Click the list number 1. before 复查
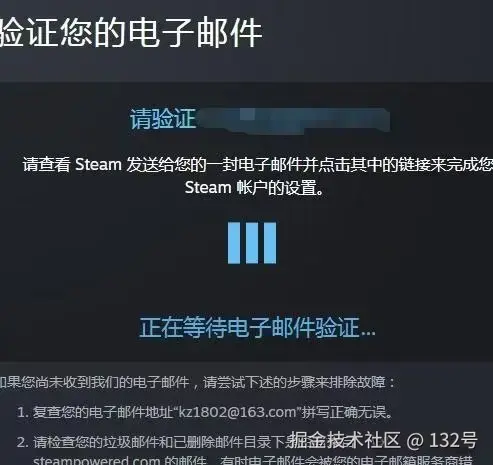Image resolution: width=493 pixels, height=465 pixels. (x=23, y=413)
